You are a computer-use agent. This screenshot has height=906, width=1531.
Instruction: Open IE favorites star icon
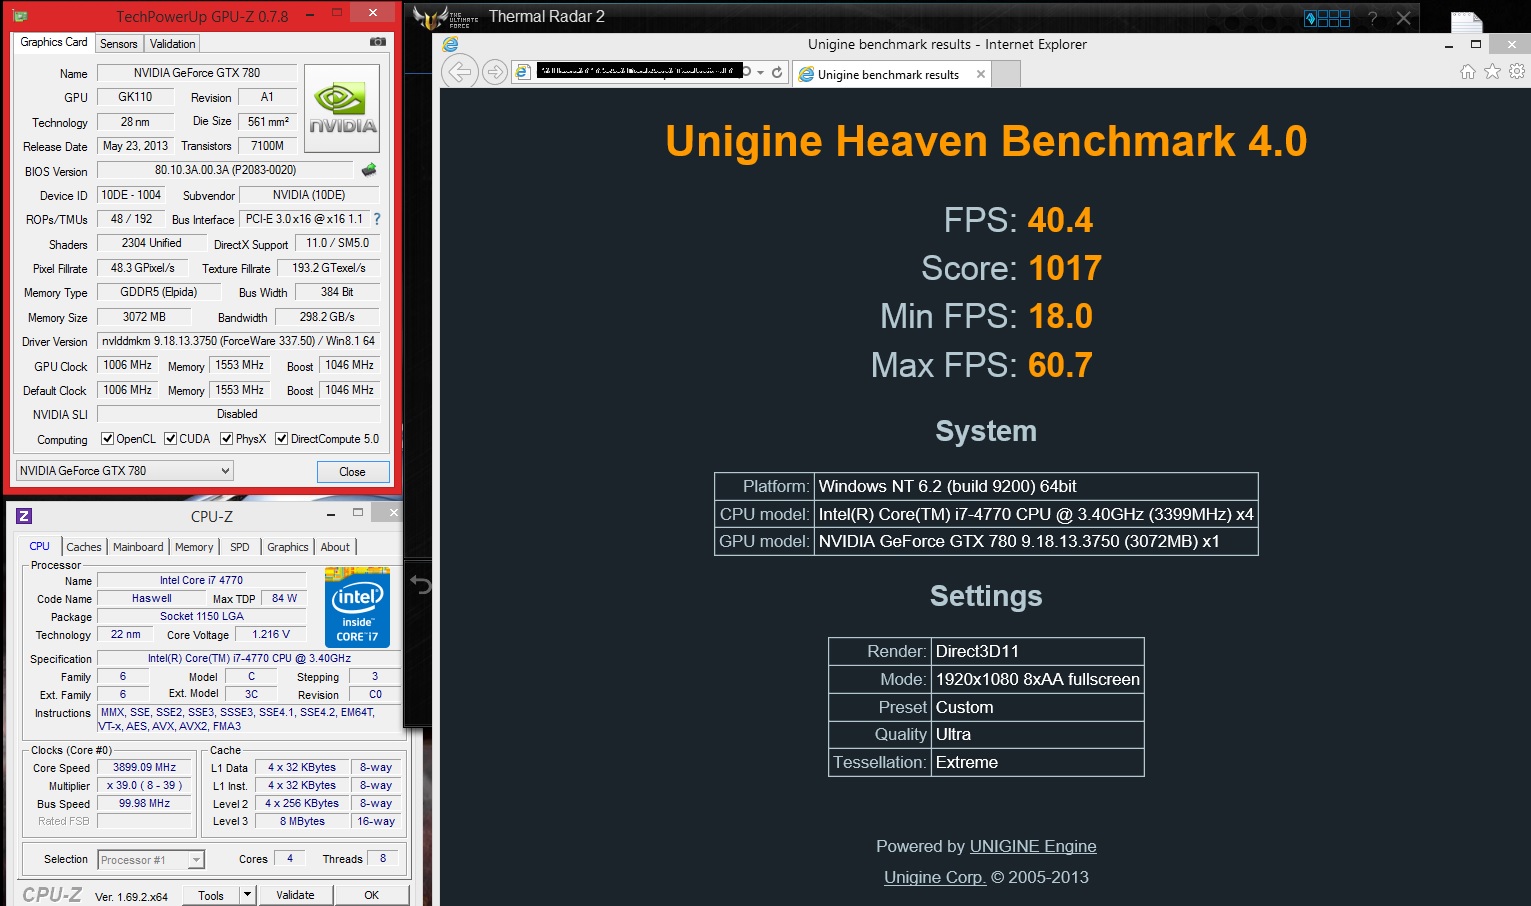click(x=1492, y=71)
